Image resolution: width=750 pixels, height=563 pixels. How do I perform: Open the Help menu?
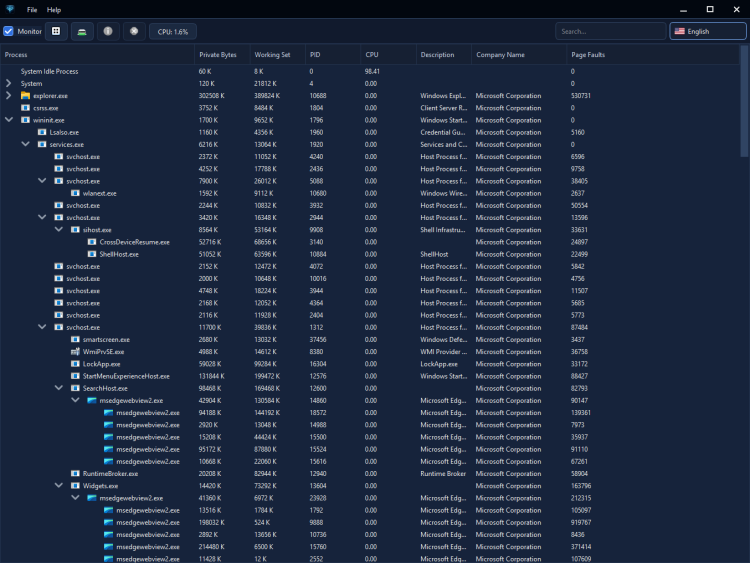(x=54, y=10)
